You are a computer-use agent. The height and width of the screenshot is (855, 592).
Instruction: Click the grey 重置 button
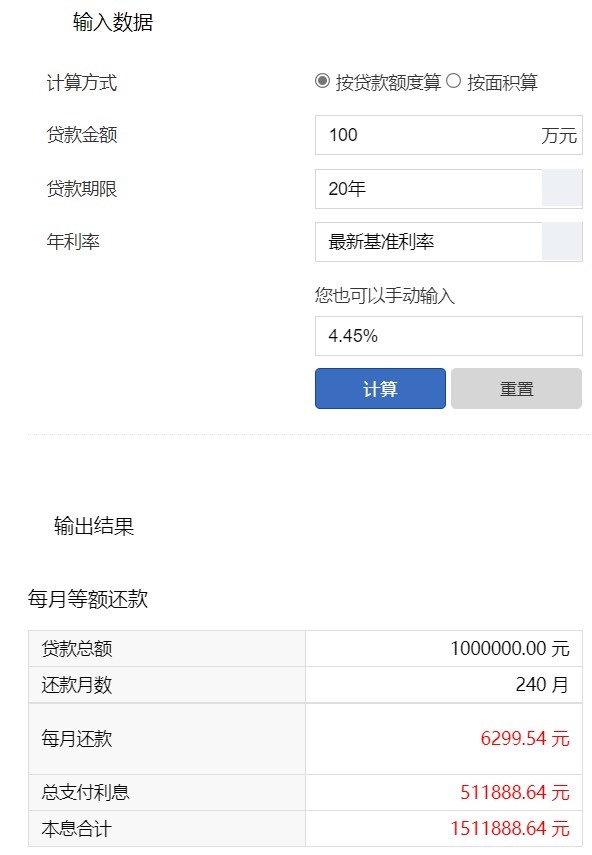point(516,388)
